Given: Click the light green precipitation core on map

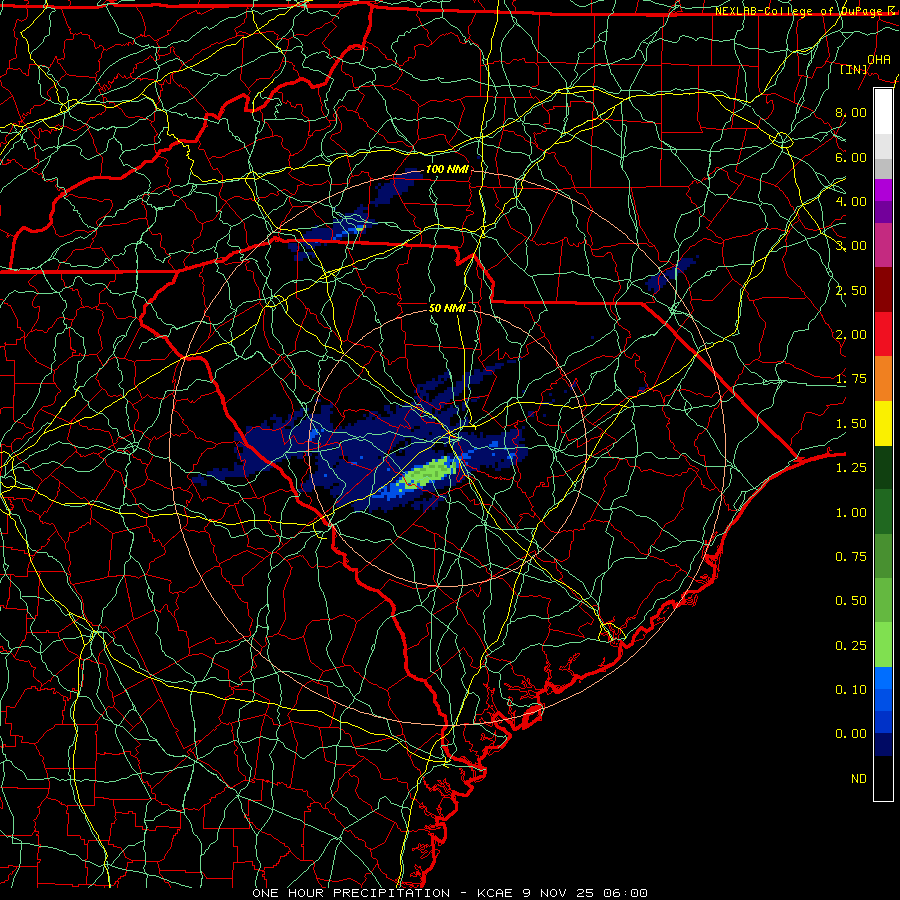Looking at the screenshot, I should pos(430,472).
